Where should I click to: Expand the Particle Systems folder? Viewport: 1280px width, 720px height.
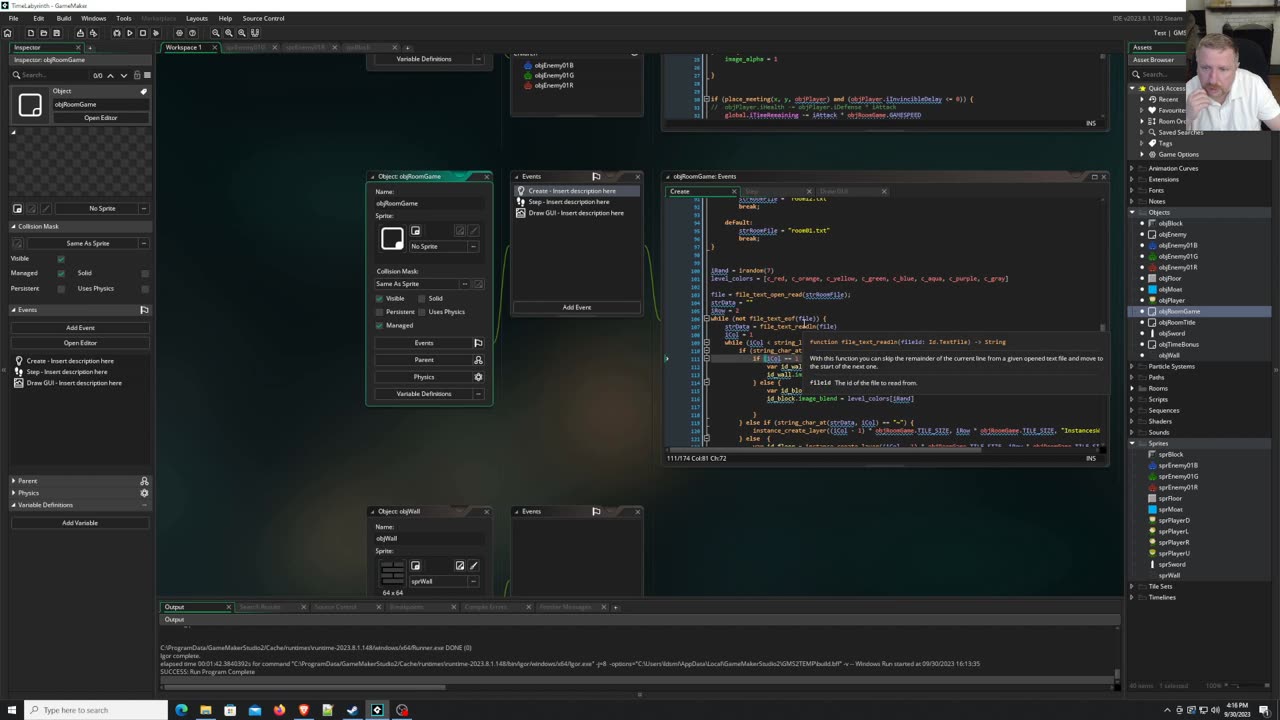pos(1132,366)
